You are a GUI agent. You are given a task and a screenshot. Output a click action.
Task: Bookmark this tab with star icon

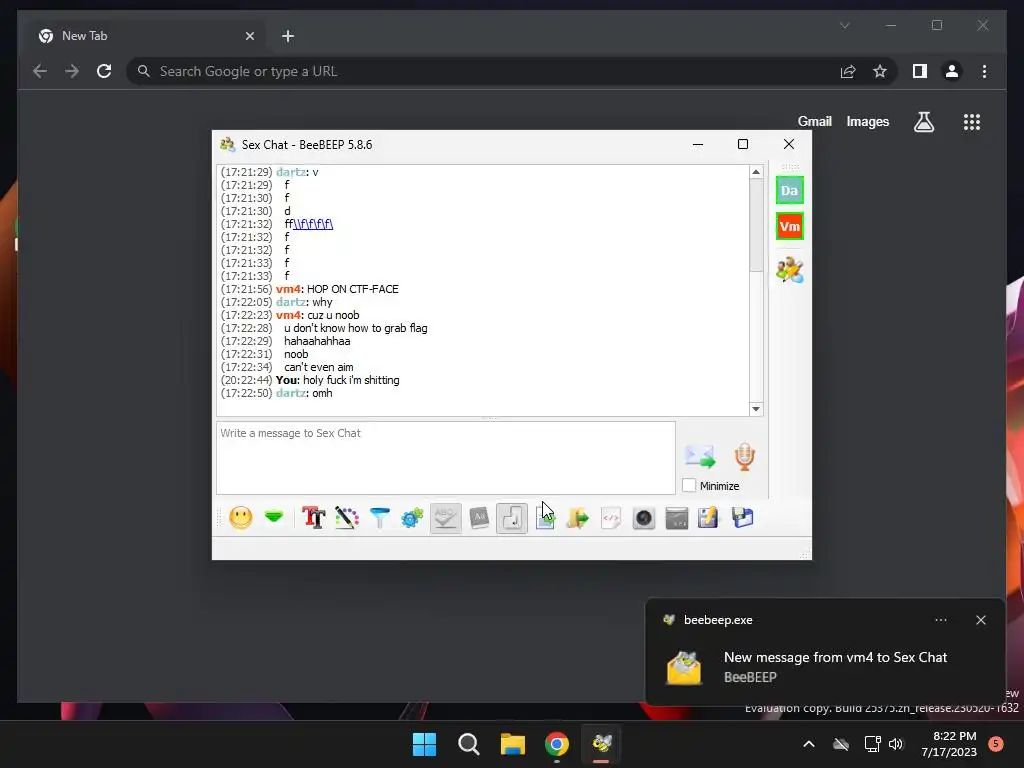coord(880,71)
